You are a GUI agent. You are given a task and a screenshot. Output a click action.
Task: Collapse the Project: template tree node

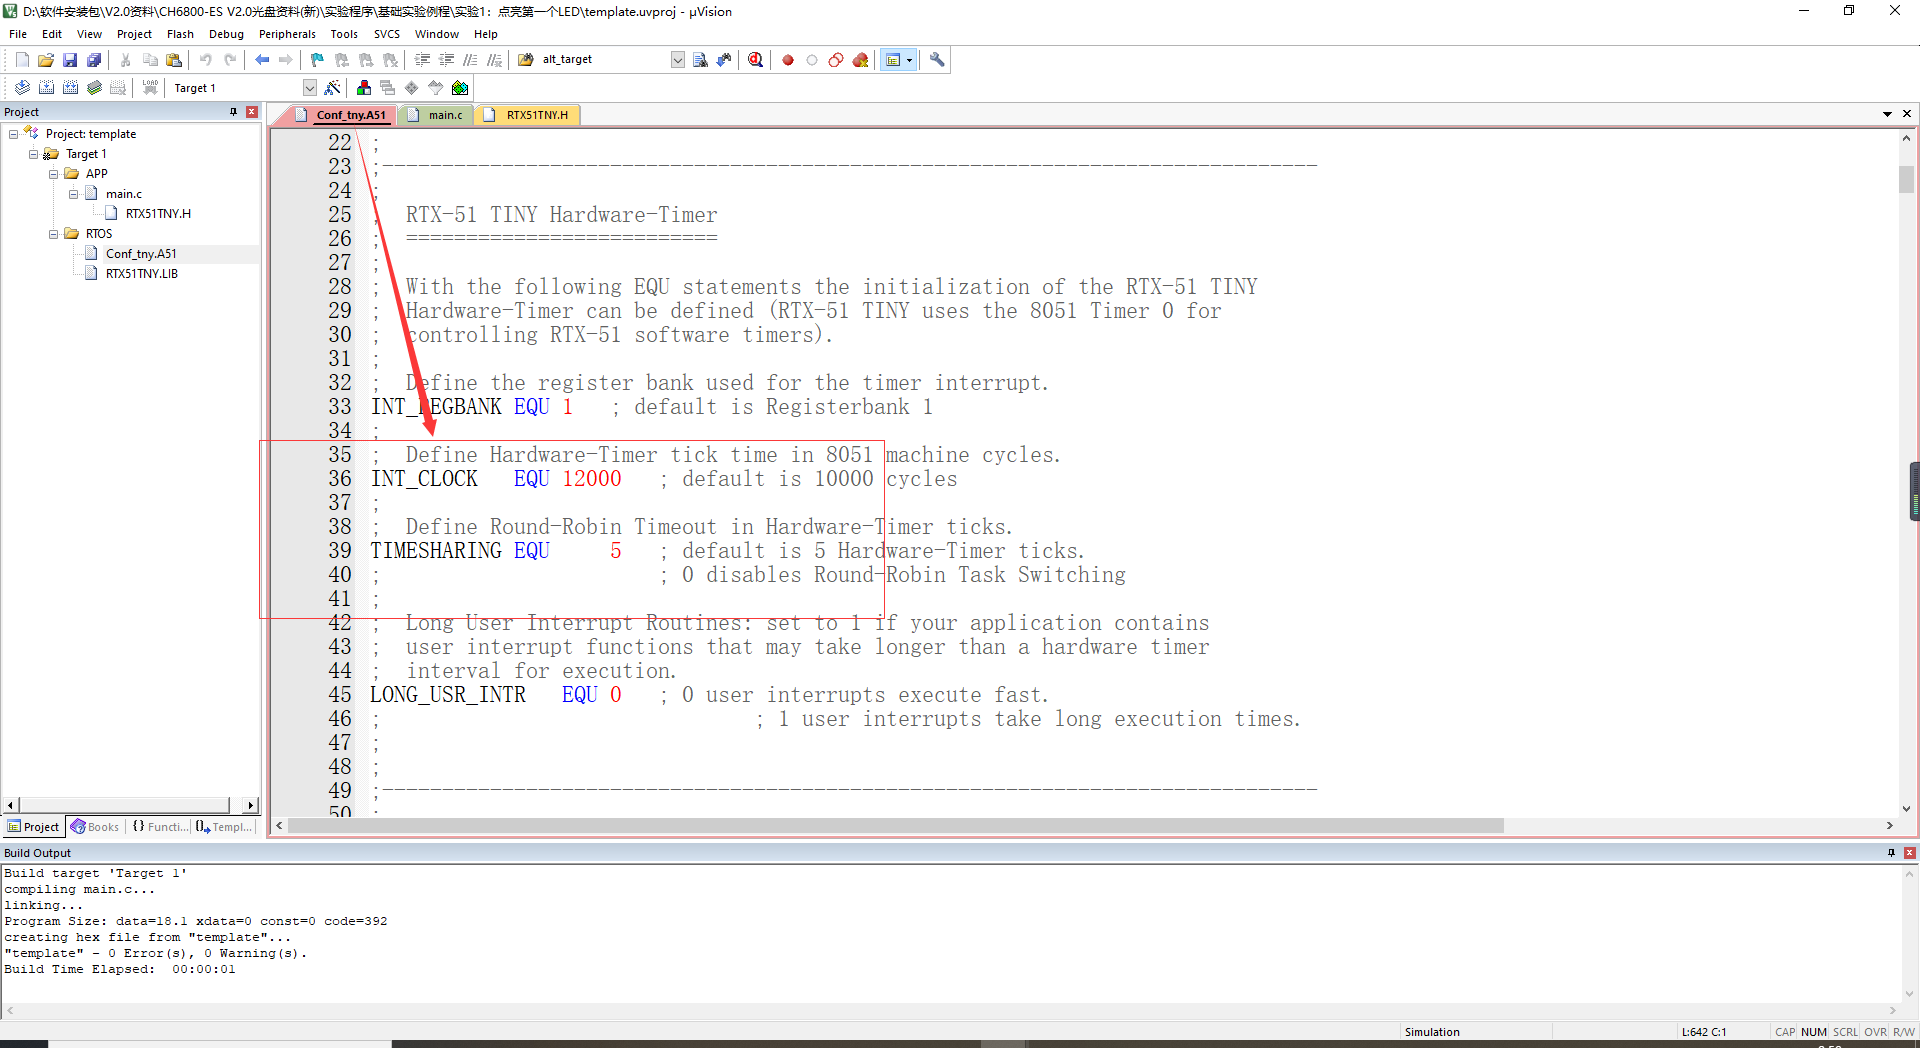[x=14, y=134]
